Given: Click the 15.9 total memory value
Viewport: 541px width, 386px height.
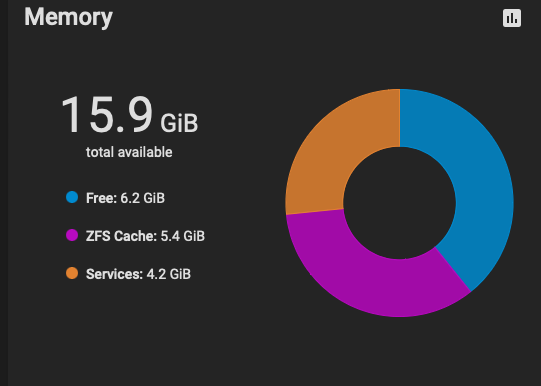Looking at the screenshot, I should (x=107, y=115).
